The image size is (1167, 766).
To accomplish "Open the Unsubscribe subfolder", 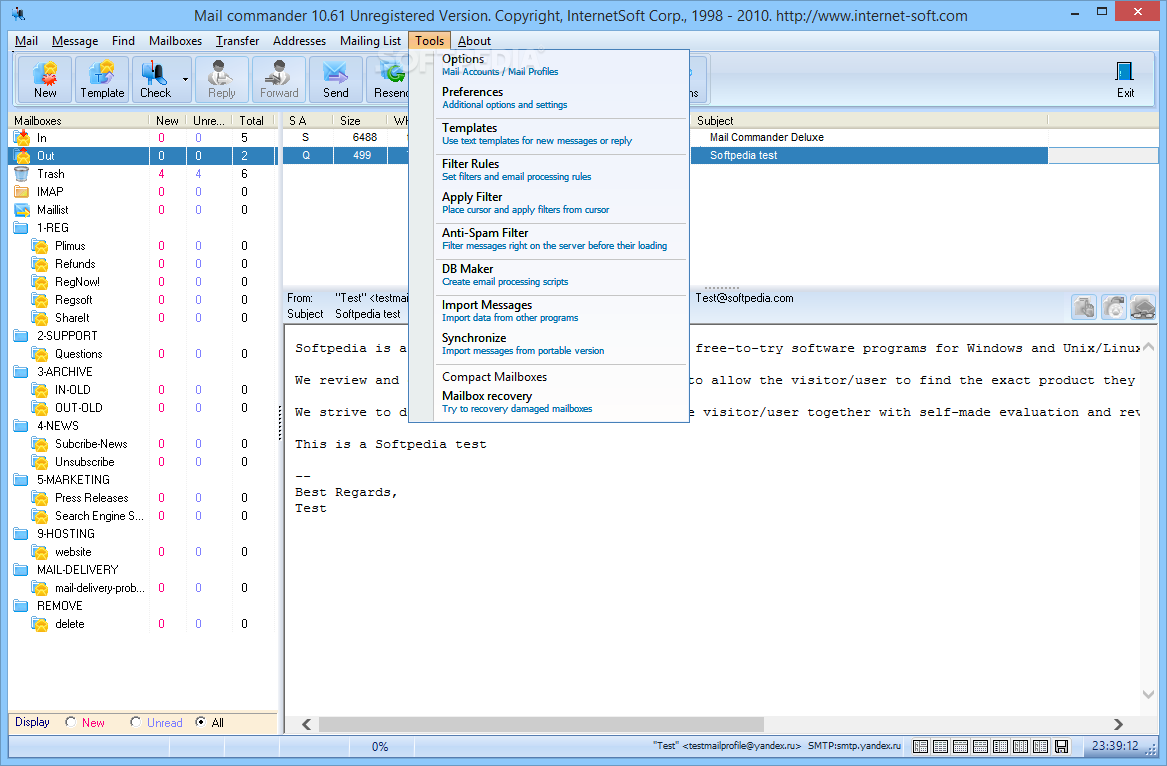I will coord(84,462).
